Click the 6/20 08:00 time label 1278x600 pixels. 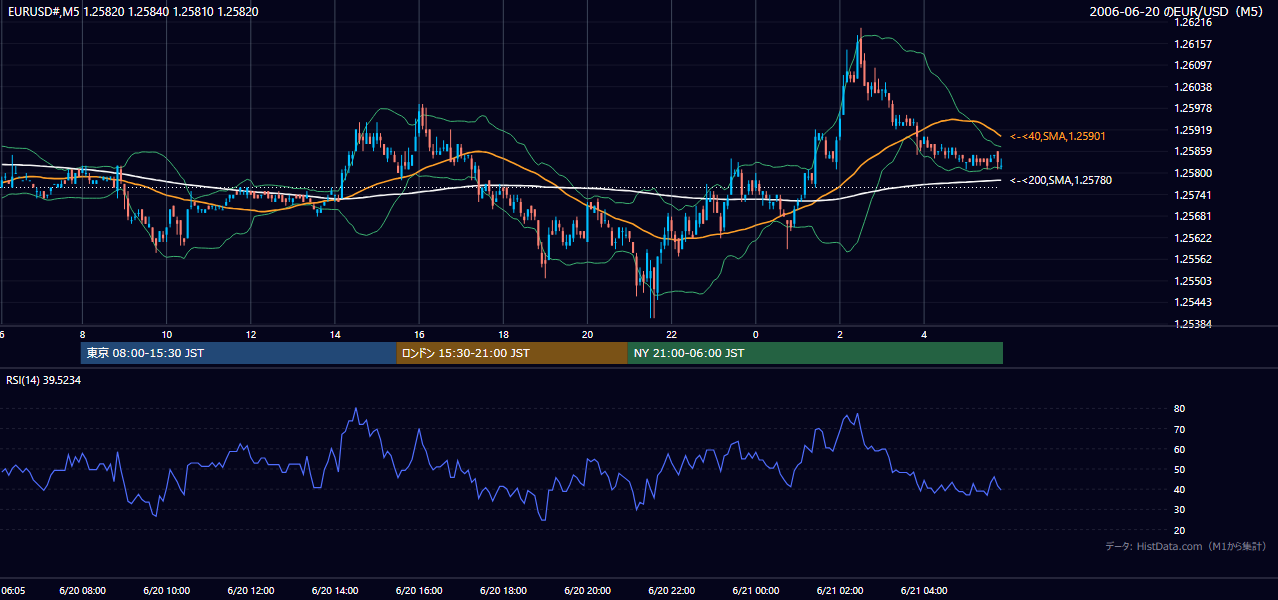point(83,591)
